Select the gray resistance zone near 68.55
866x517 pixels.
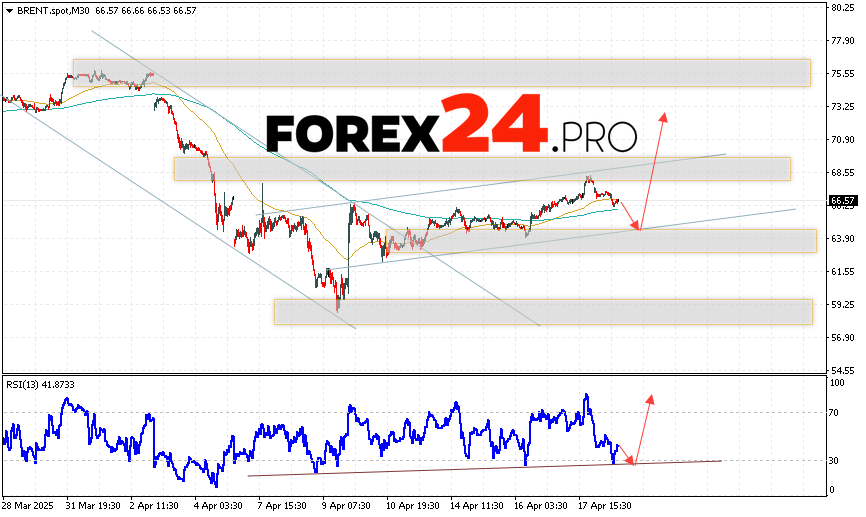point(481,168)
